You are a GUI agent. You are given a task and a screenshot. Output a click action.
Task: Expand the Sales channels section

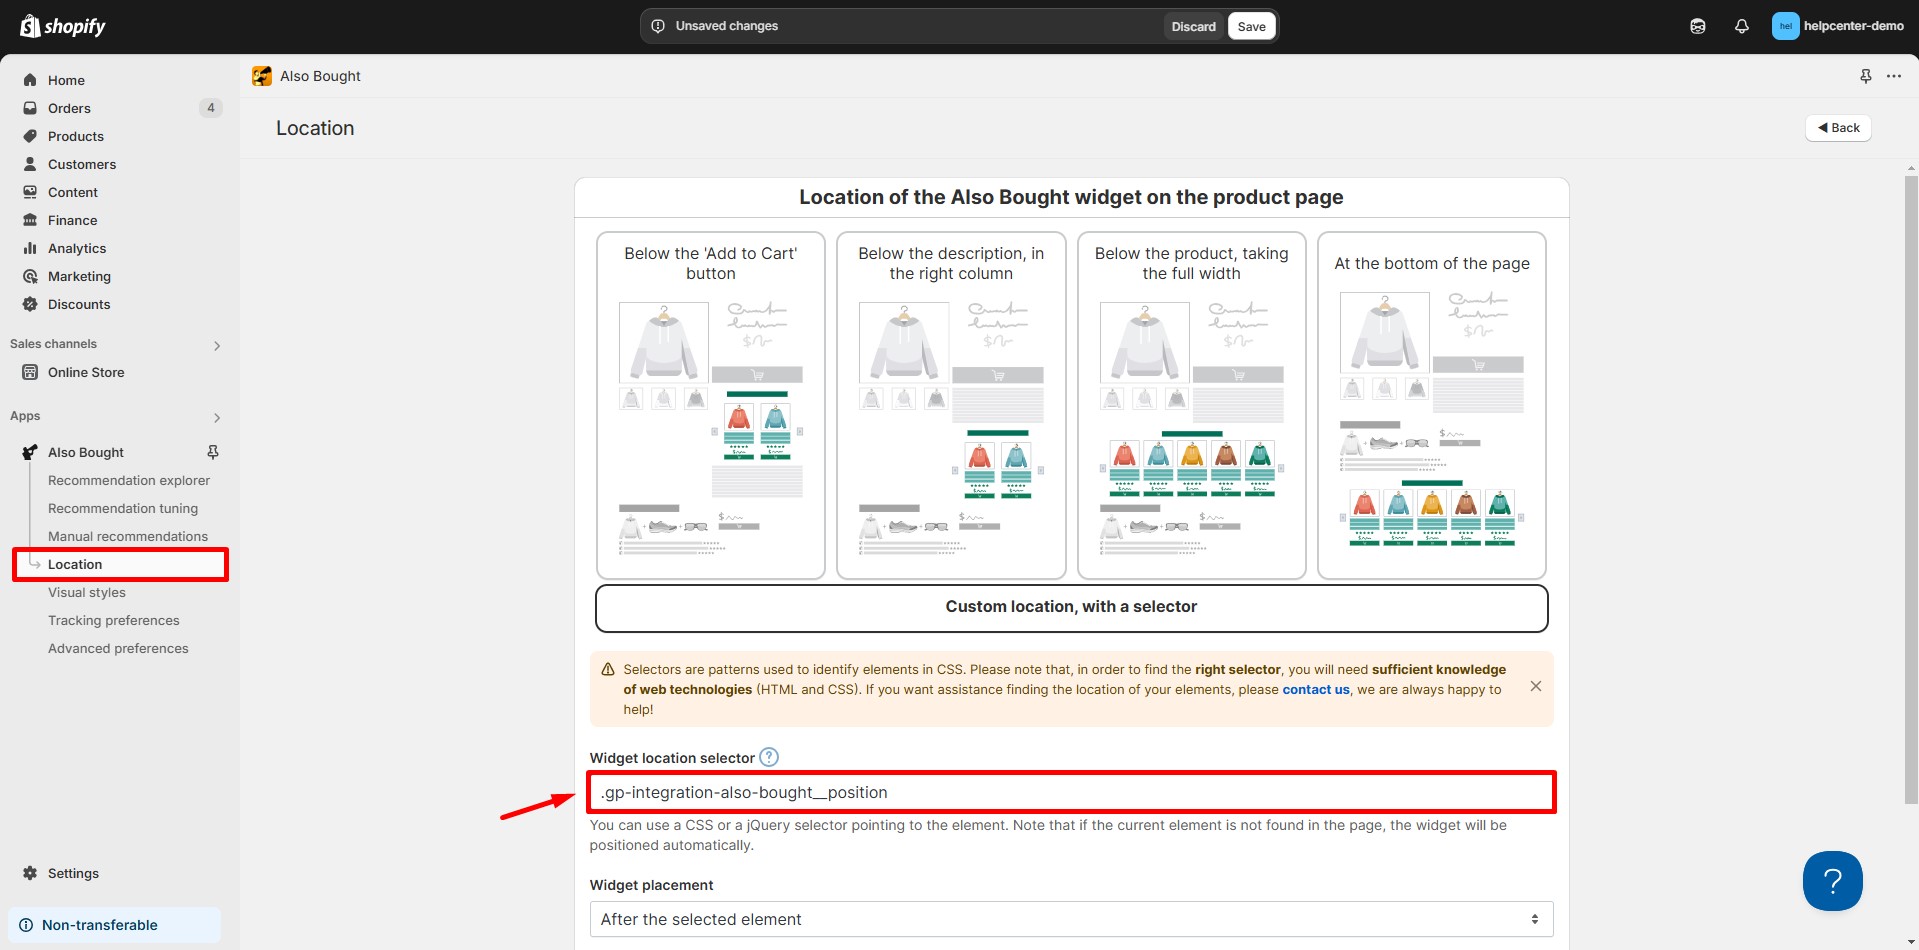217,345
